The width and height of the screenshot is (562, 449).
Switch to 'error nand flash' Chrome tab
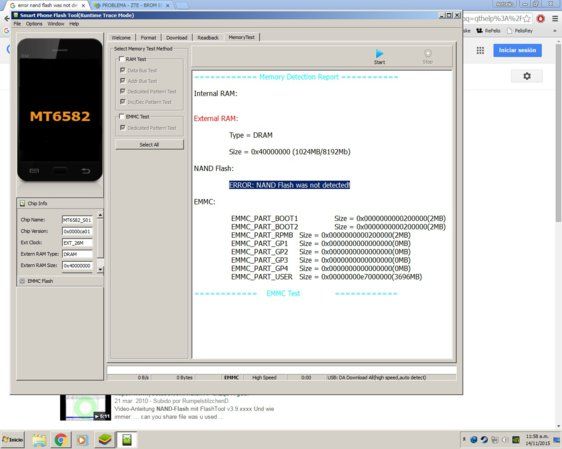point(48,5)
